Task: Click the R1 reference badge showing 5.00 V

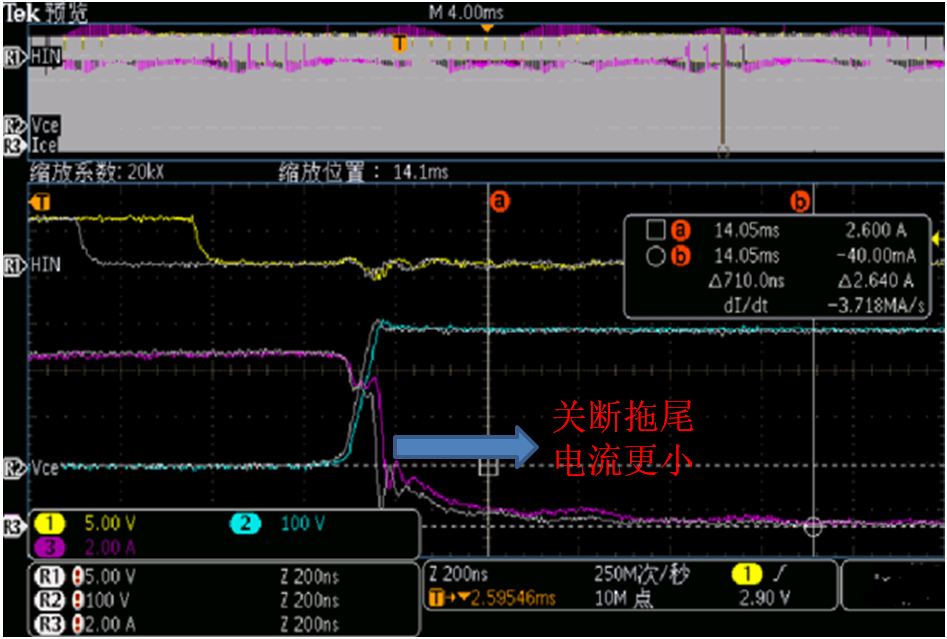Action: point(50,577)
